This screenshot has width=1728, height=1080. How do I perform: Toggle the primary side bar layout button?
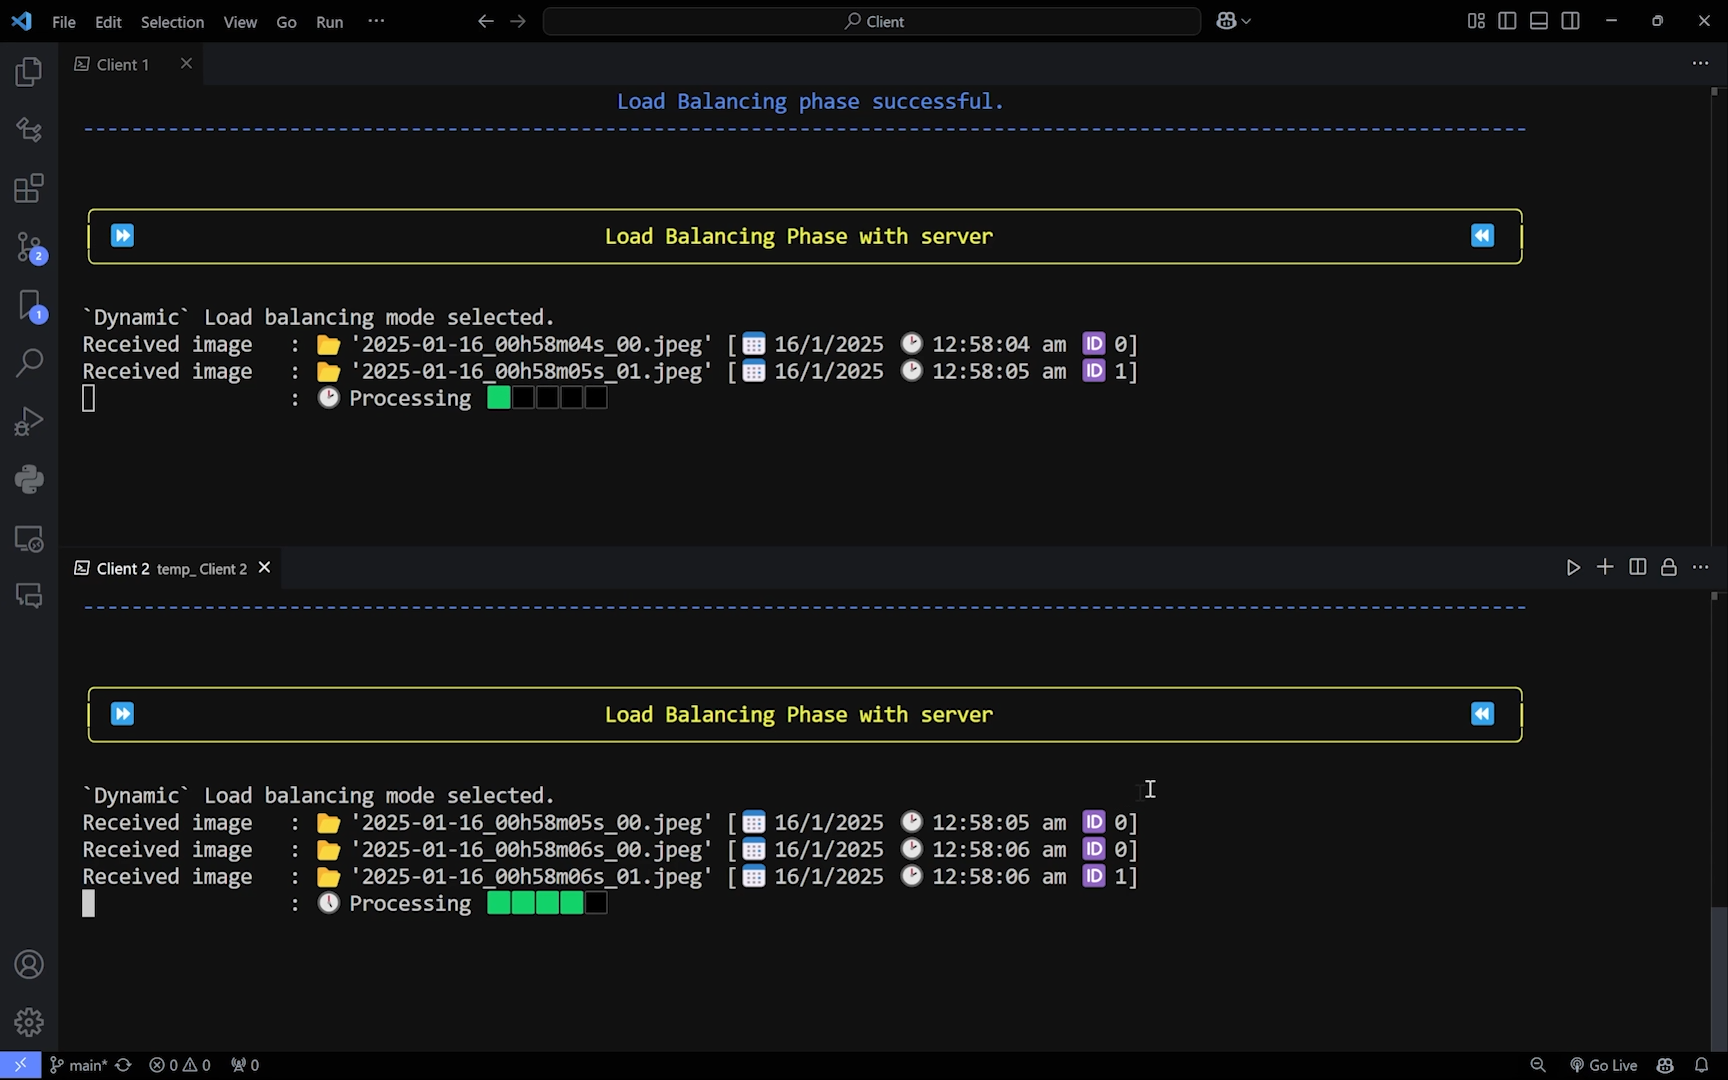[1507, 21]
